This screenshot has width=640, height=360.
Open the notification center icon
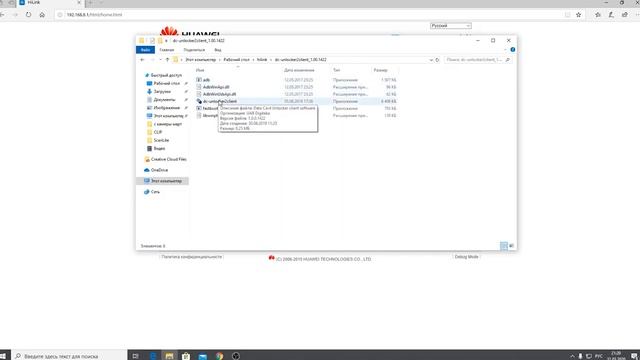pyautogui.click(x=634, y=356)
